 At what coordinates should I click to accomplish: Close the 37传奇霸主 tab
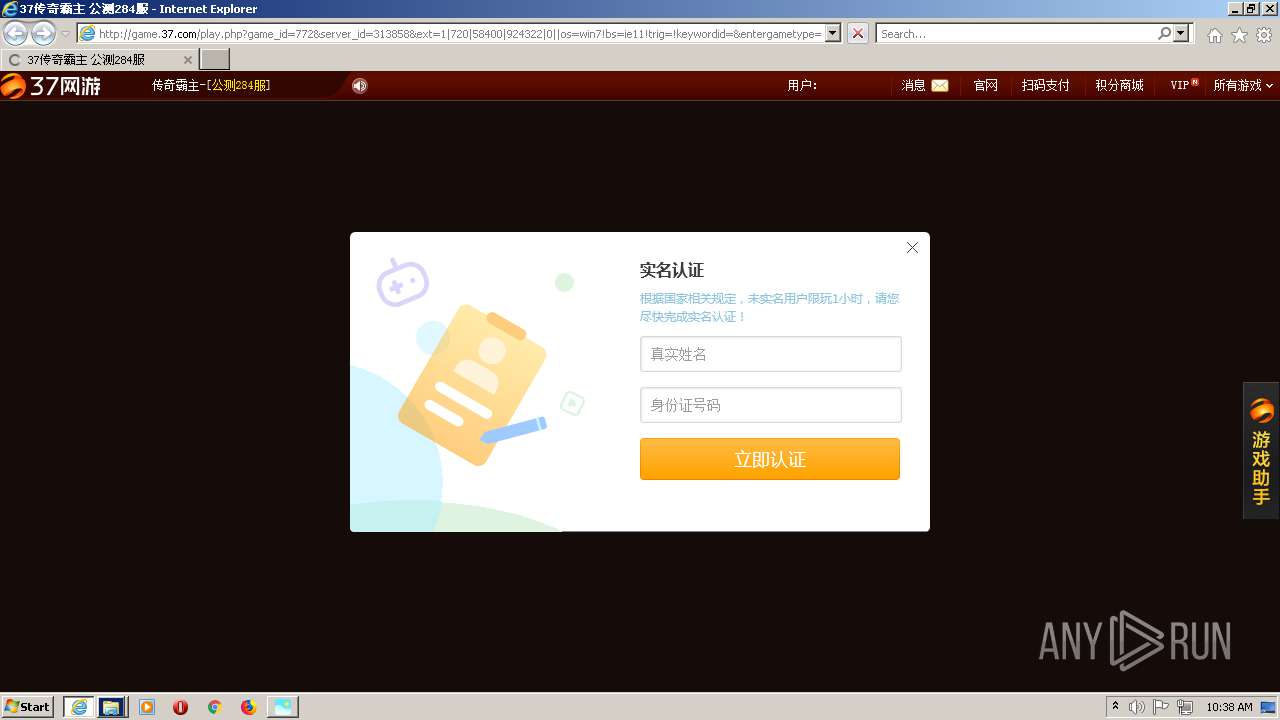(x=187, y=60)
